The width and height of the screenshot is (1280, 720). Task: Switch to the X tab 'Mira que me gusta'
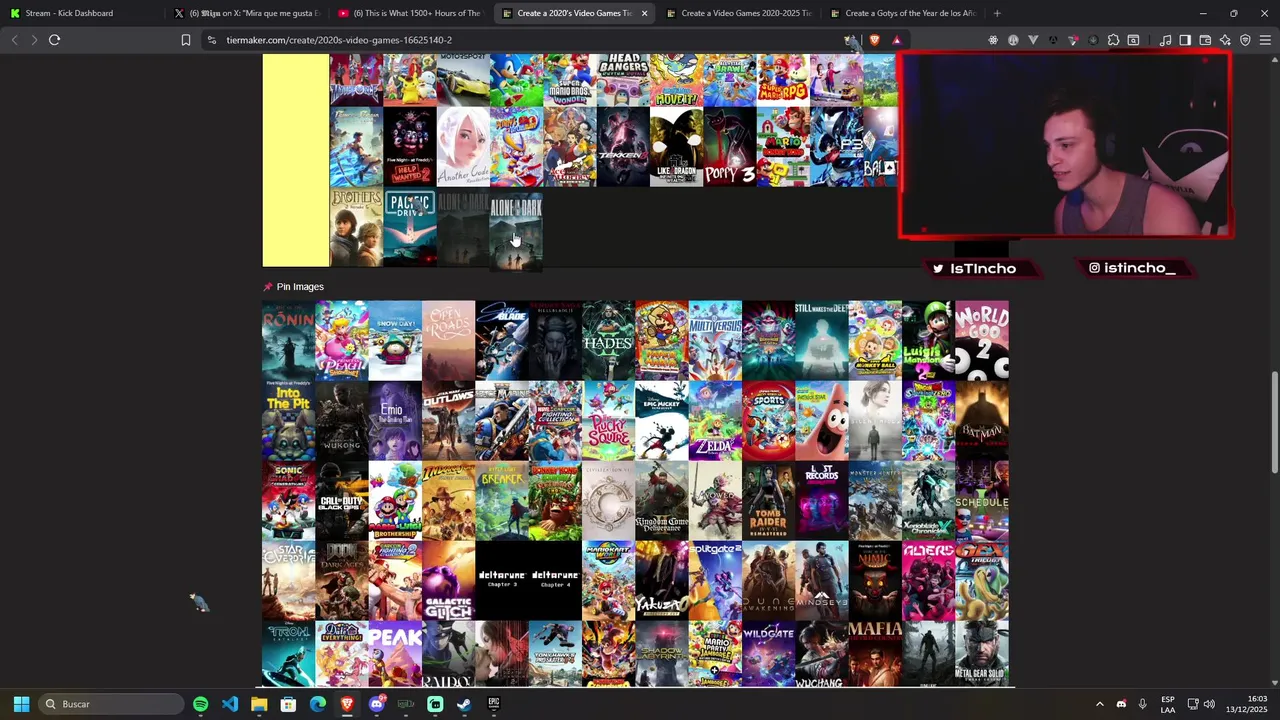[245, 13]
